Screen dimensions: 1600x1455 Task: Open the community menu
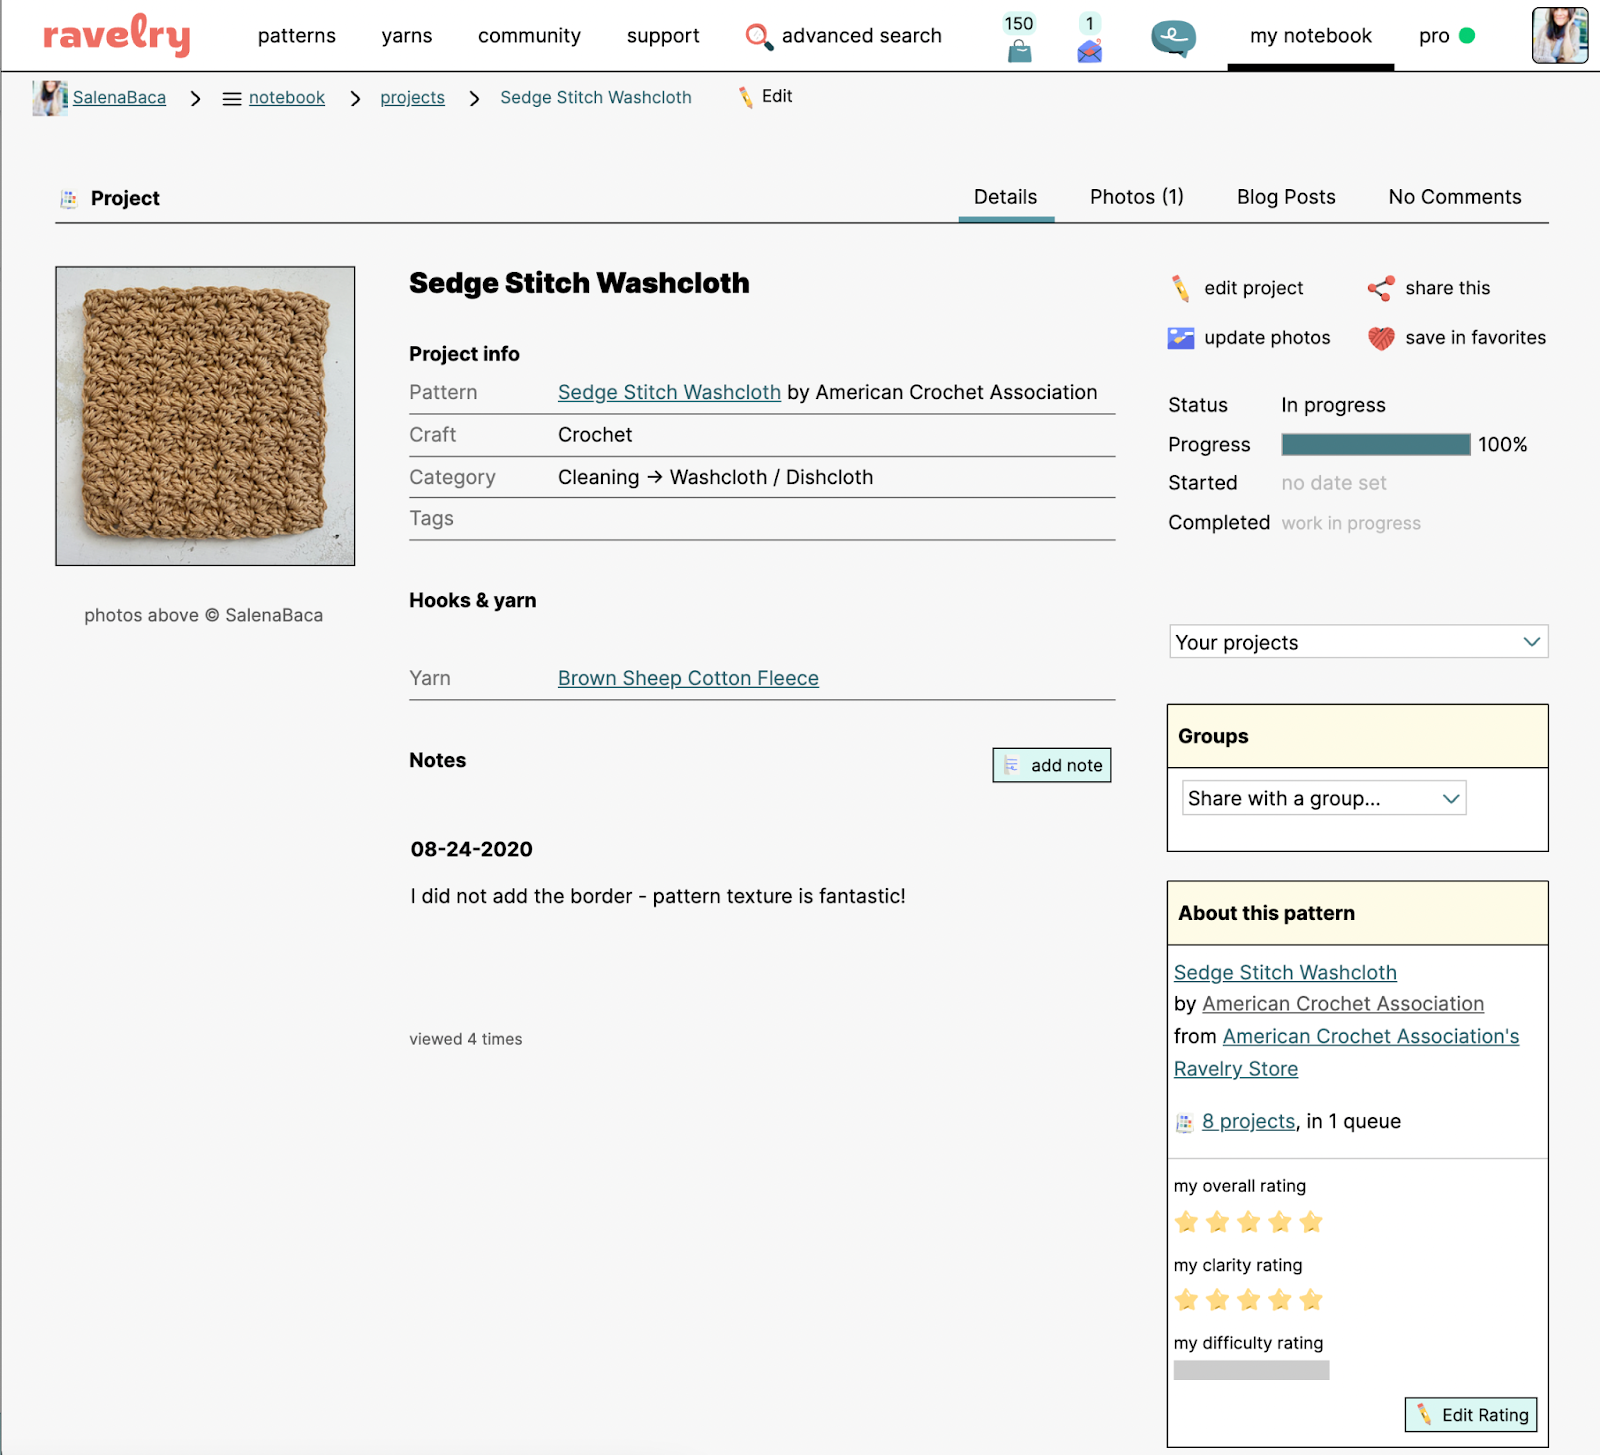coord(529,36)
